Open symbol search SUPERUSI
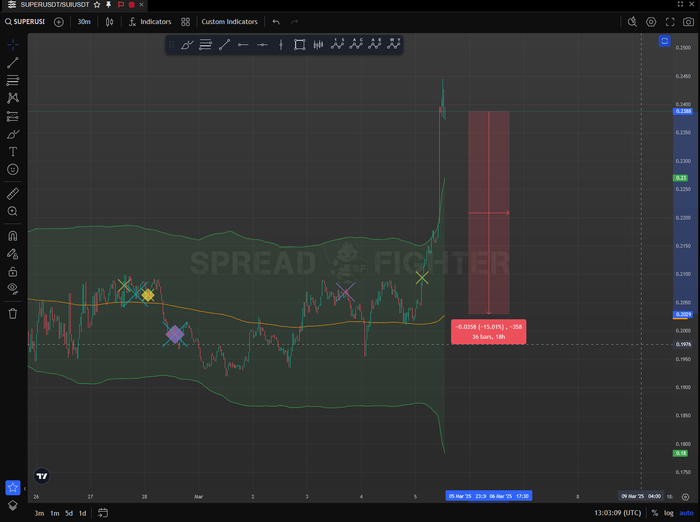The width and height of the screenshot is (700, 522). pyautogui.click(x=25, y=21)
